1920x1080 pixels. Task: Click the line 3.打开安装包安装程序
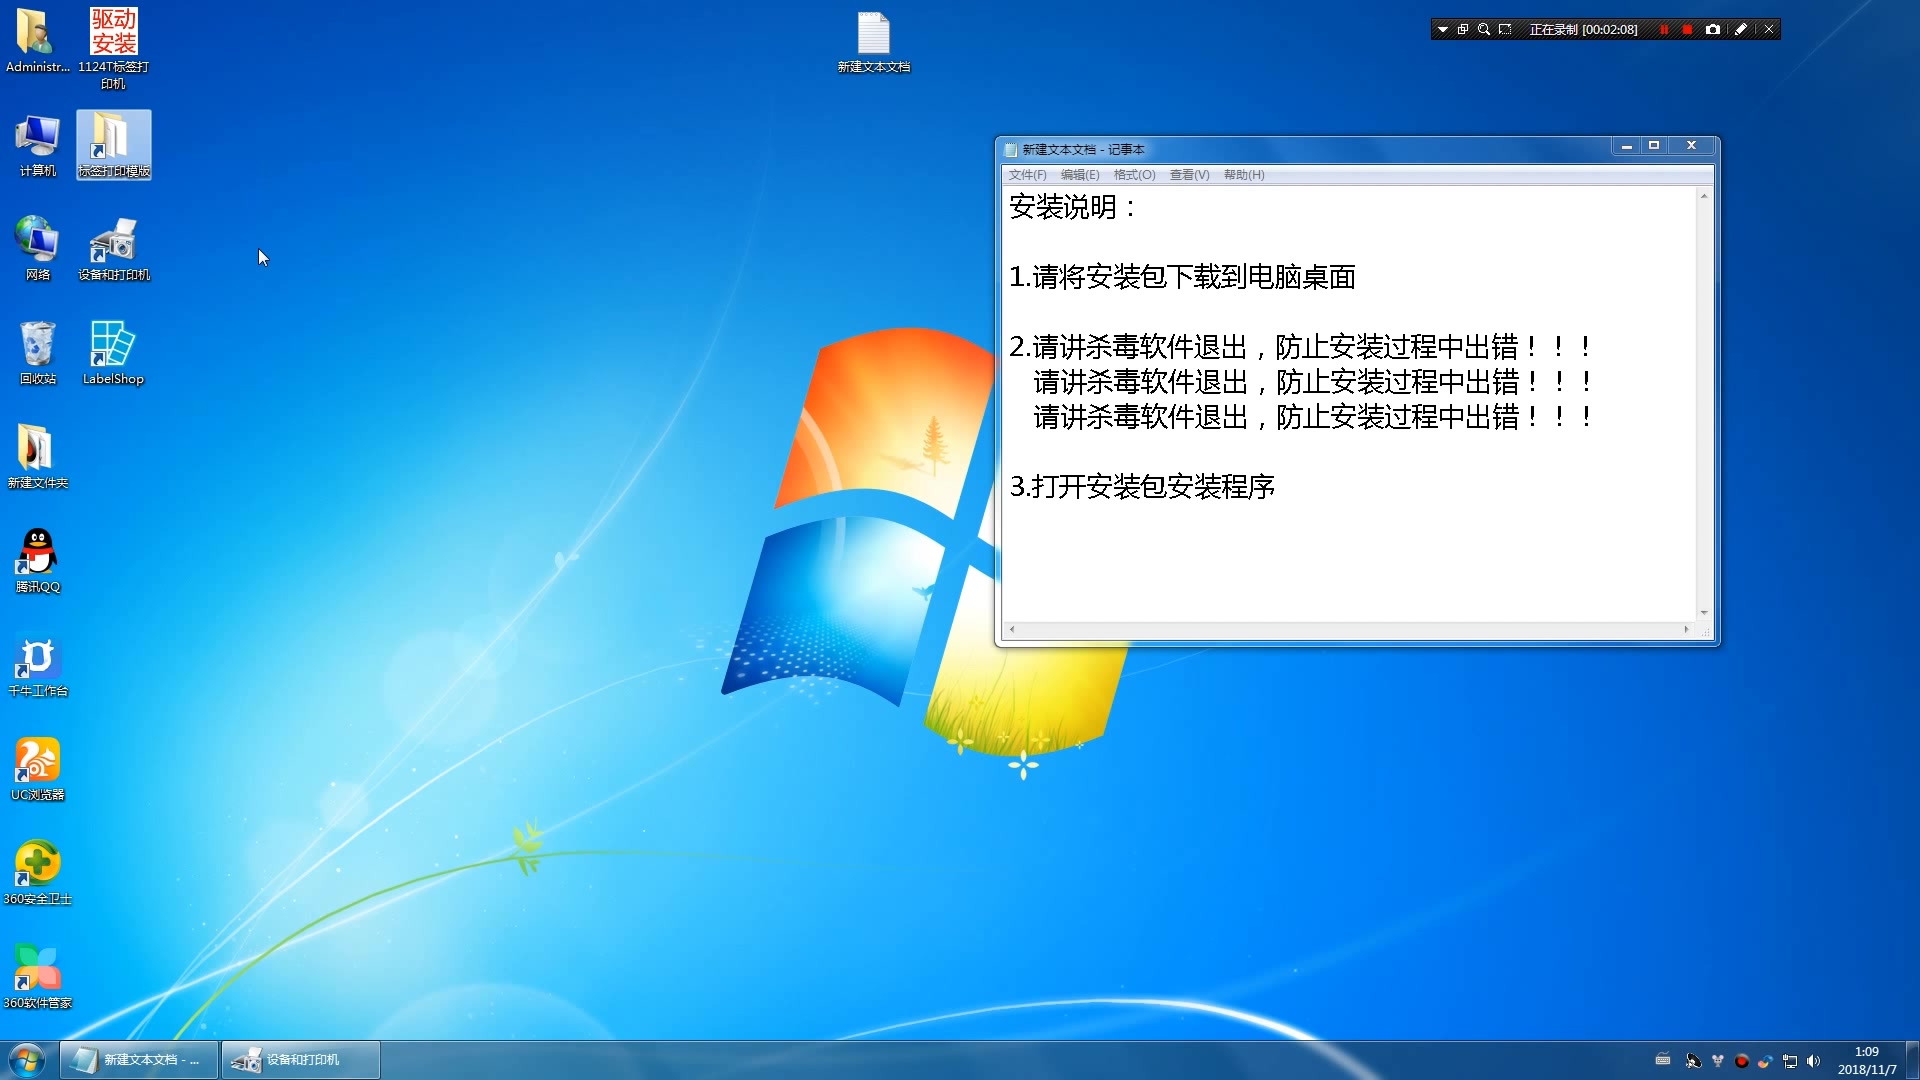click(1142, 487)
